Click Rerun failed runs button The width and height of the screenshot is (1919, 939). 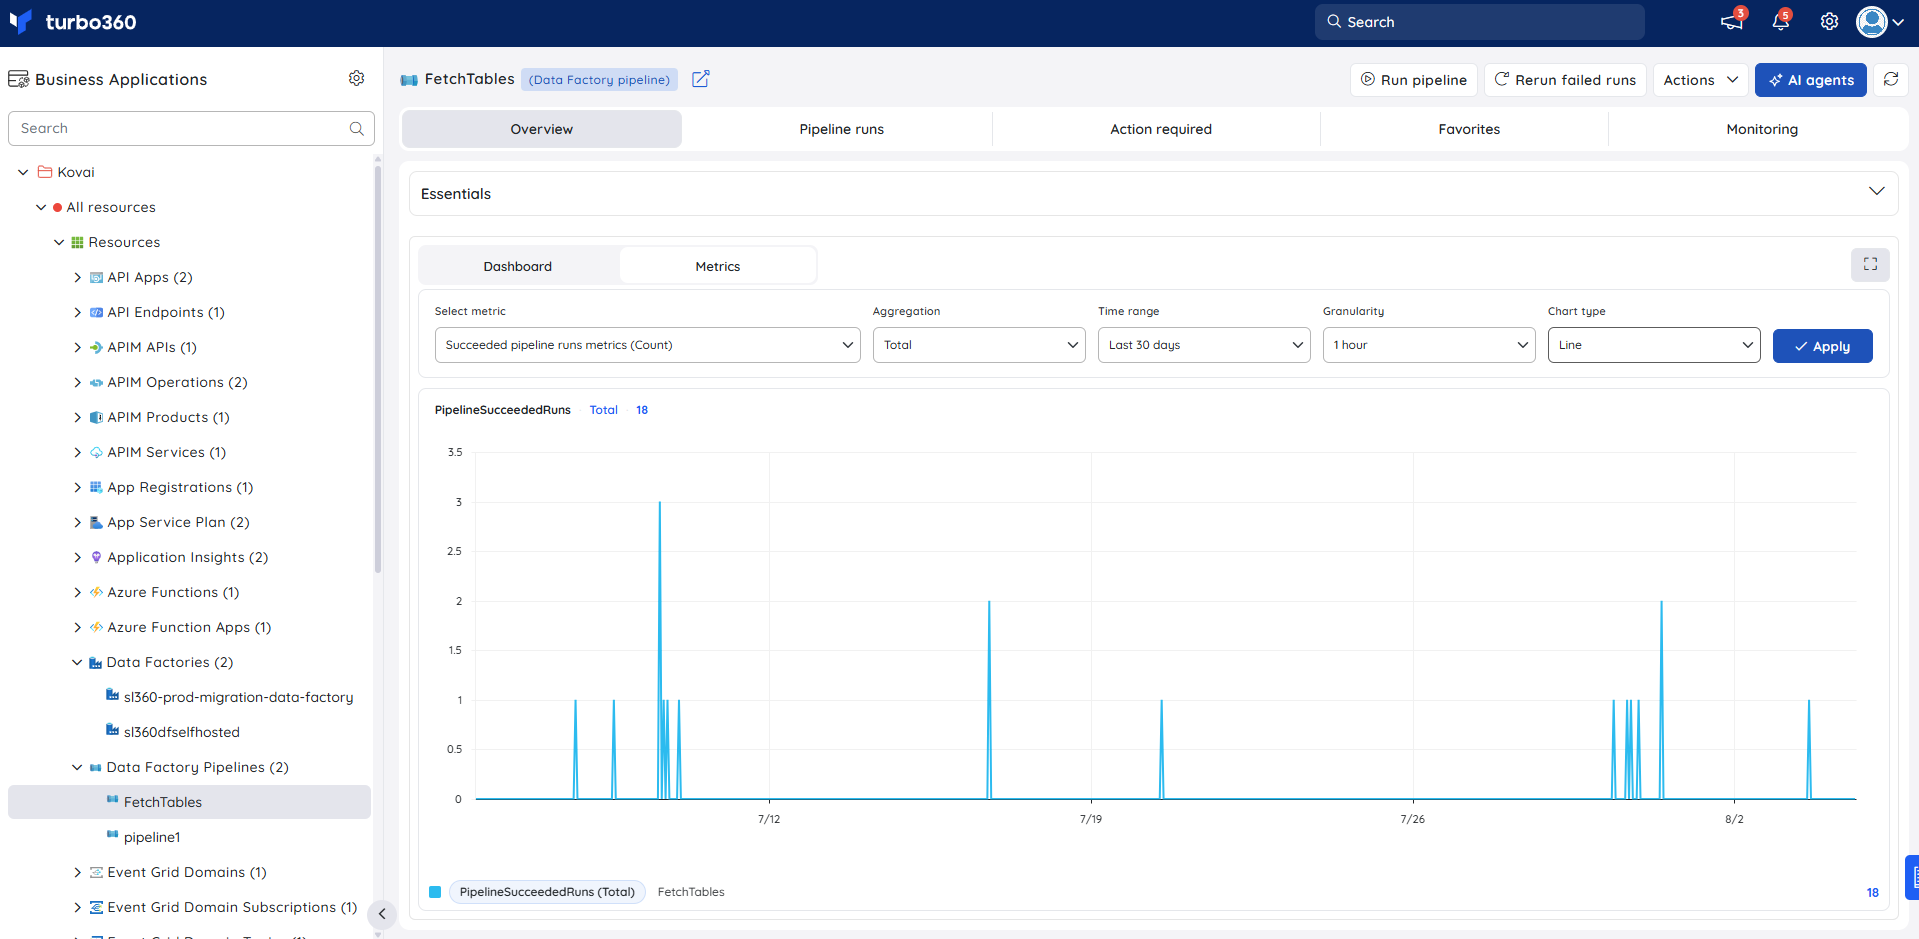(x=1565, y=80)
